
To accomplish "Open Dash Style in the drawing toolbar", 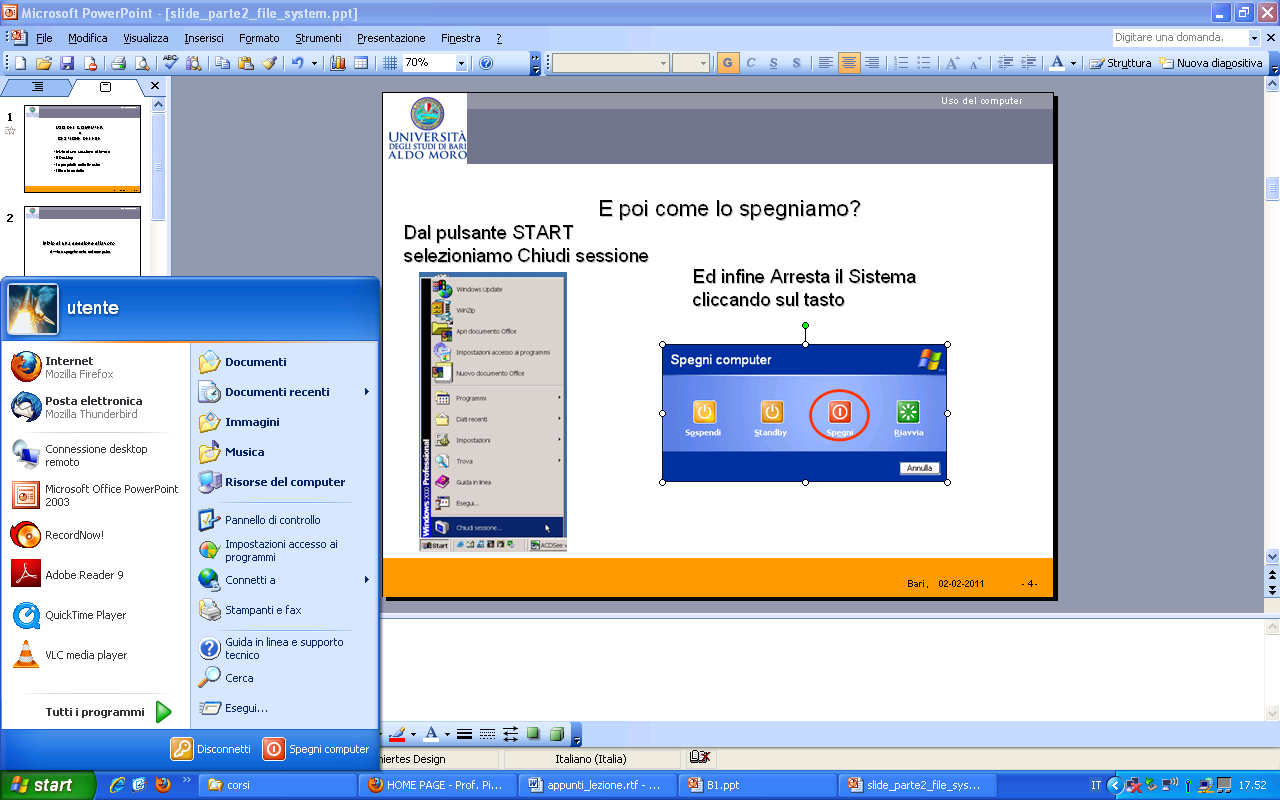I will [x=488, y=734].
